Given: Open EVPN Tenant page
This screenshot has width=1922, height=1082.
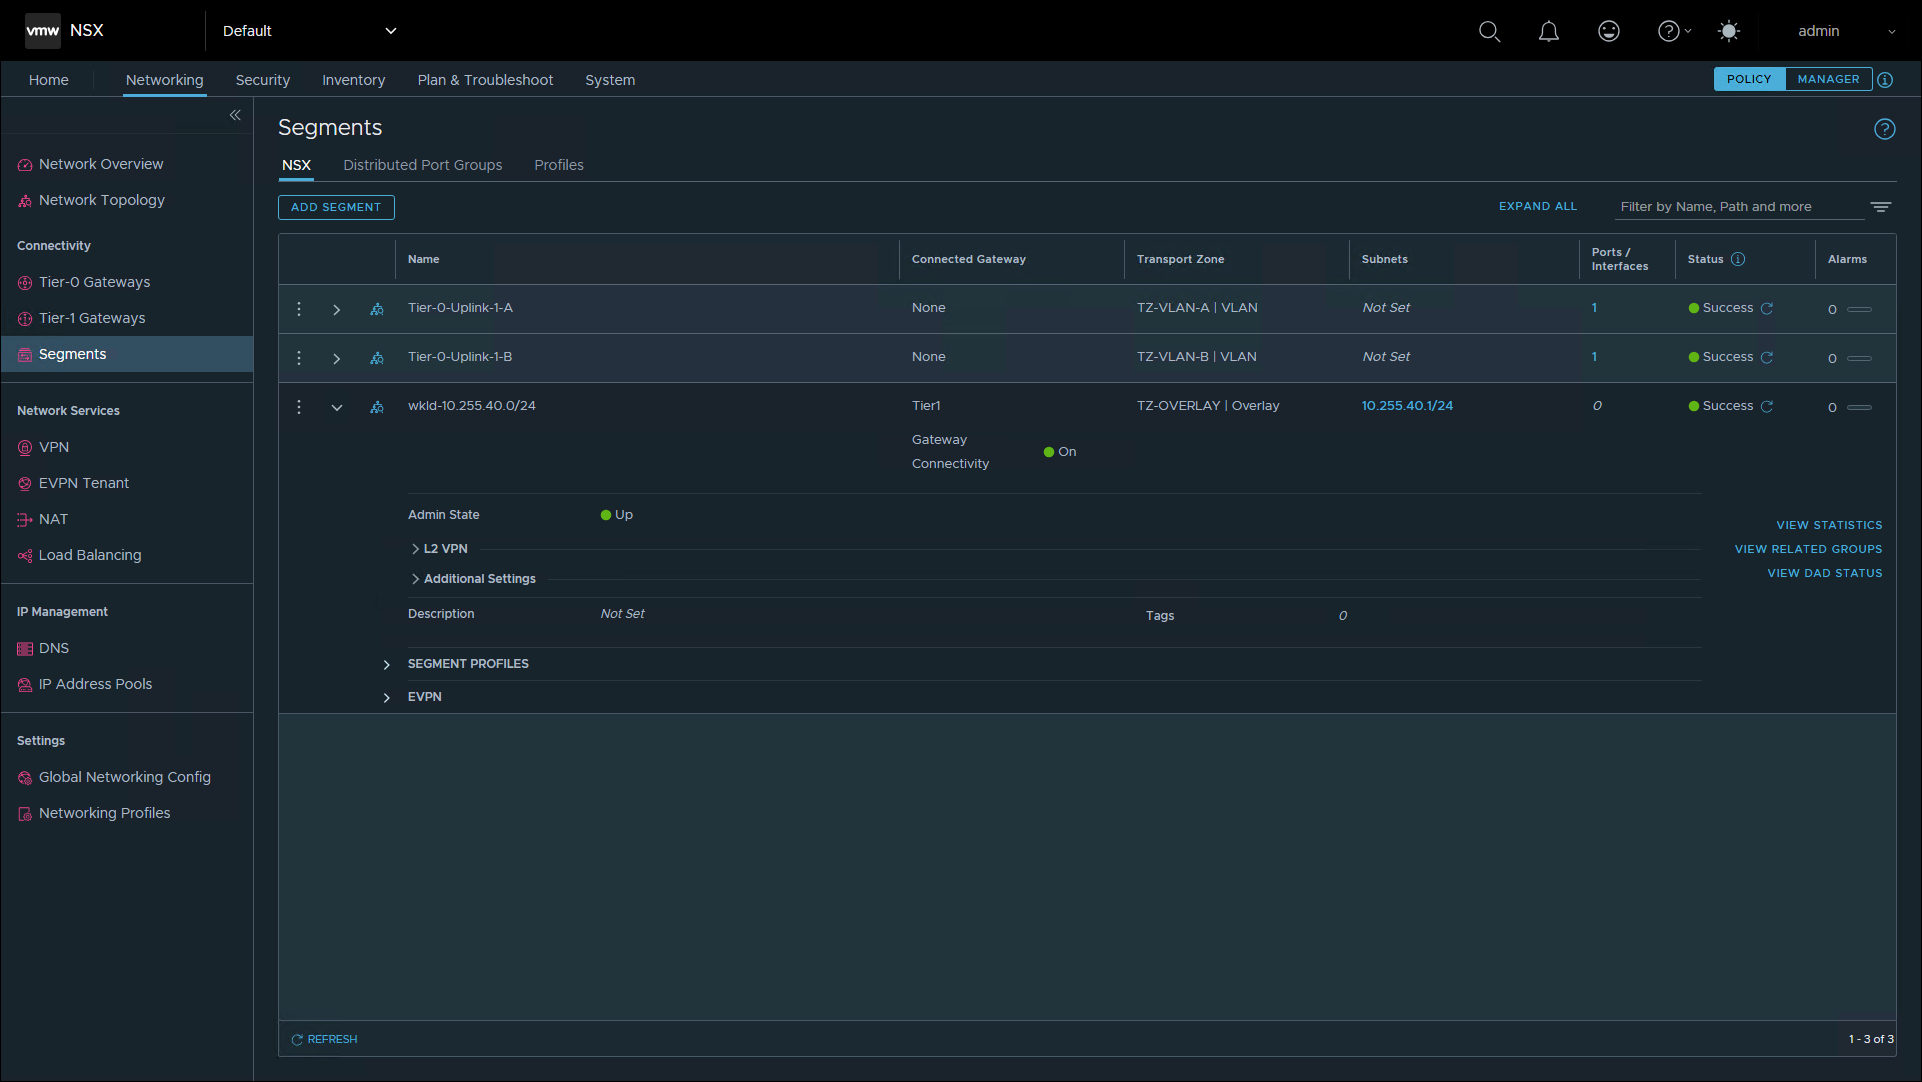Looking at the screenshot, I should point(84,483).
